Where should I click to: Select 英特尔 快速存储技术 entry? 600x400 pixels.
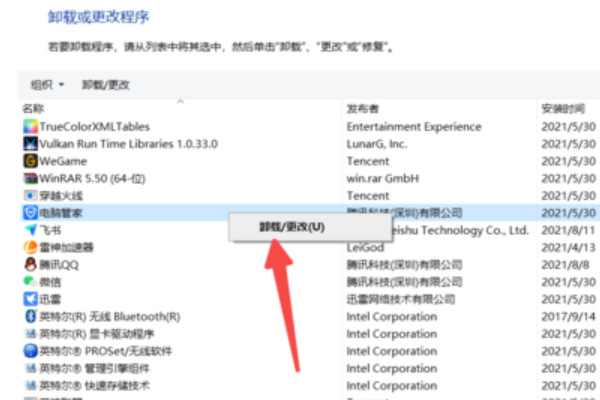click(95, 385)
